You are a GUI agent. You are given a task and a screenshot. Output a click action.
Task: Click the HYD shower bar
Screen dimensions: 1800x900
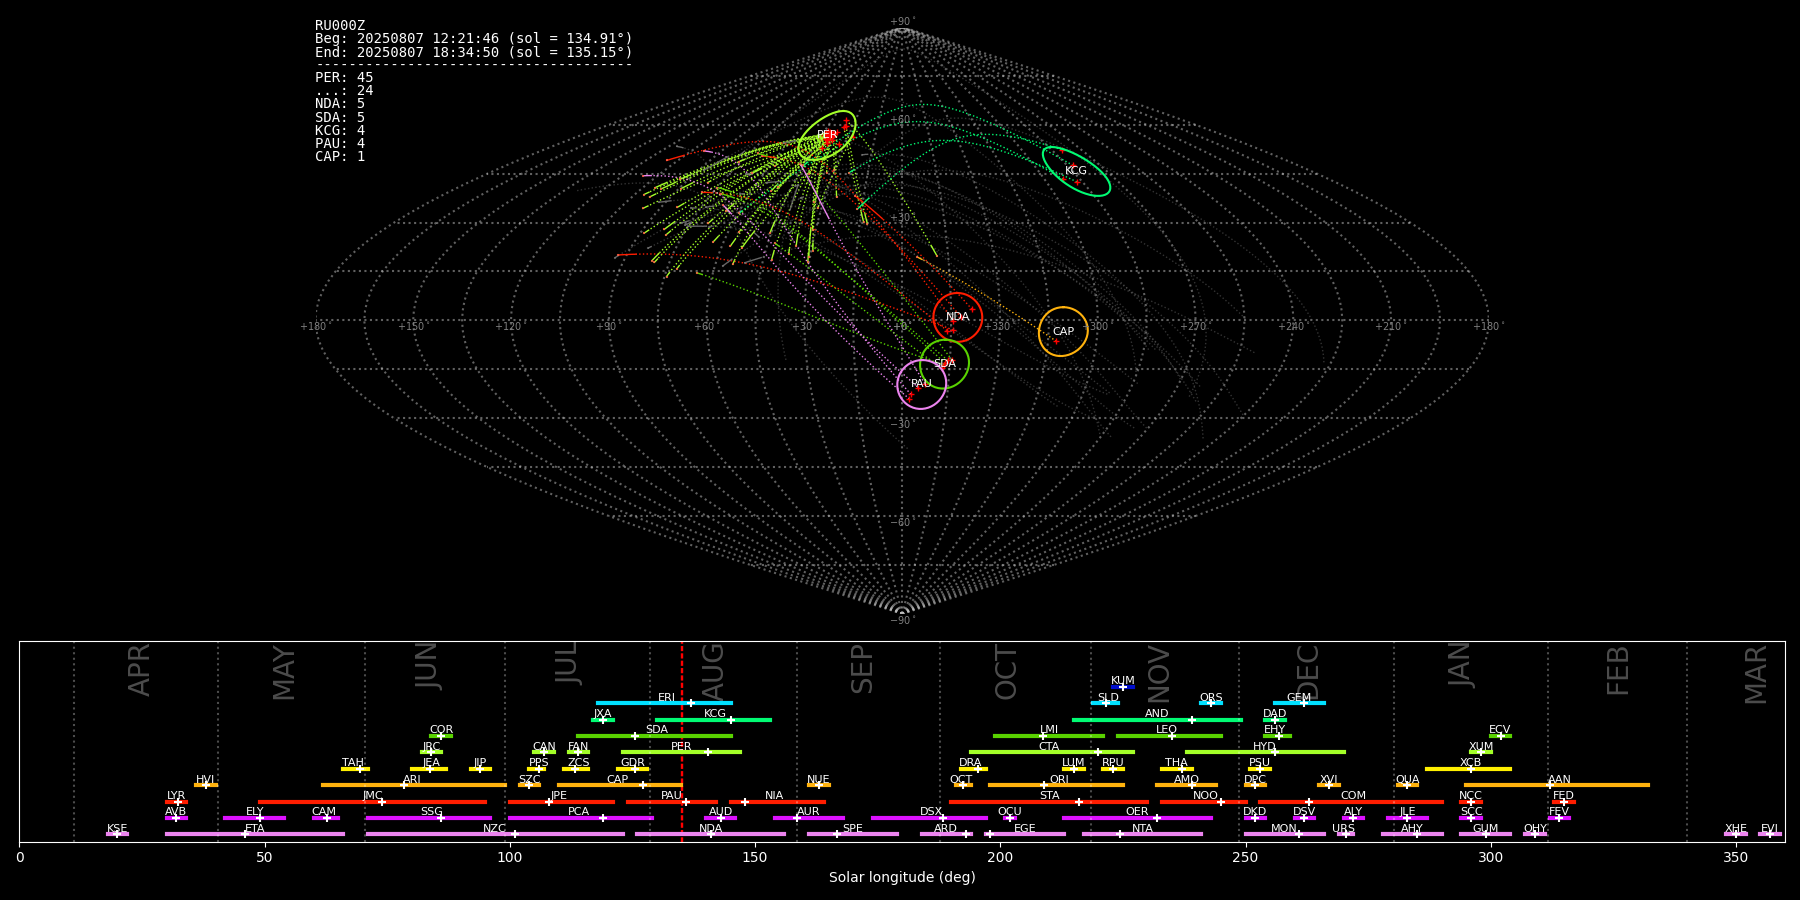pos(1265,752)
